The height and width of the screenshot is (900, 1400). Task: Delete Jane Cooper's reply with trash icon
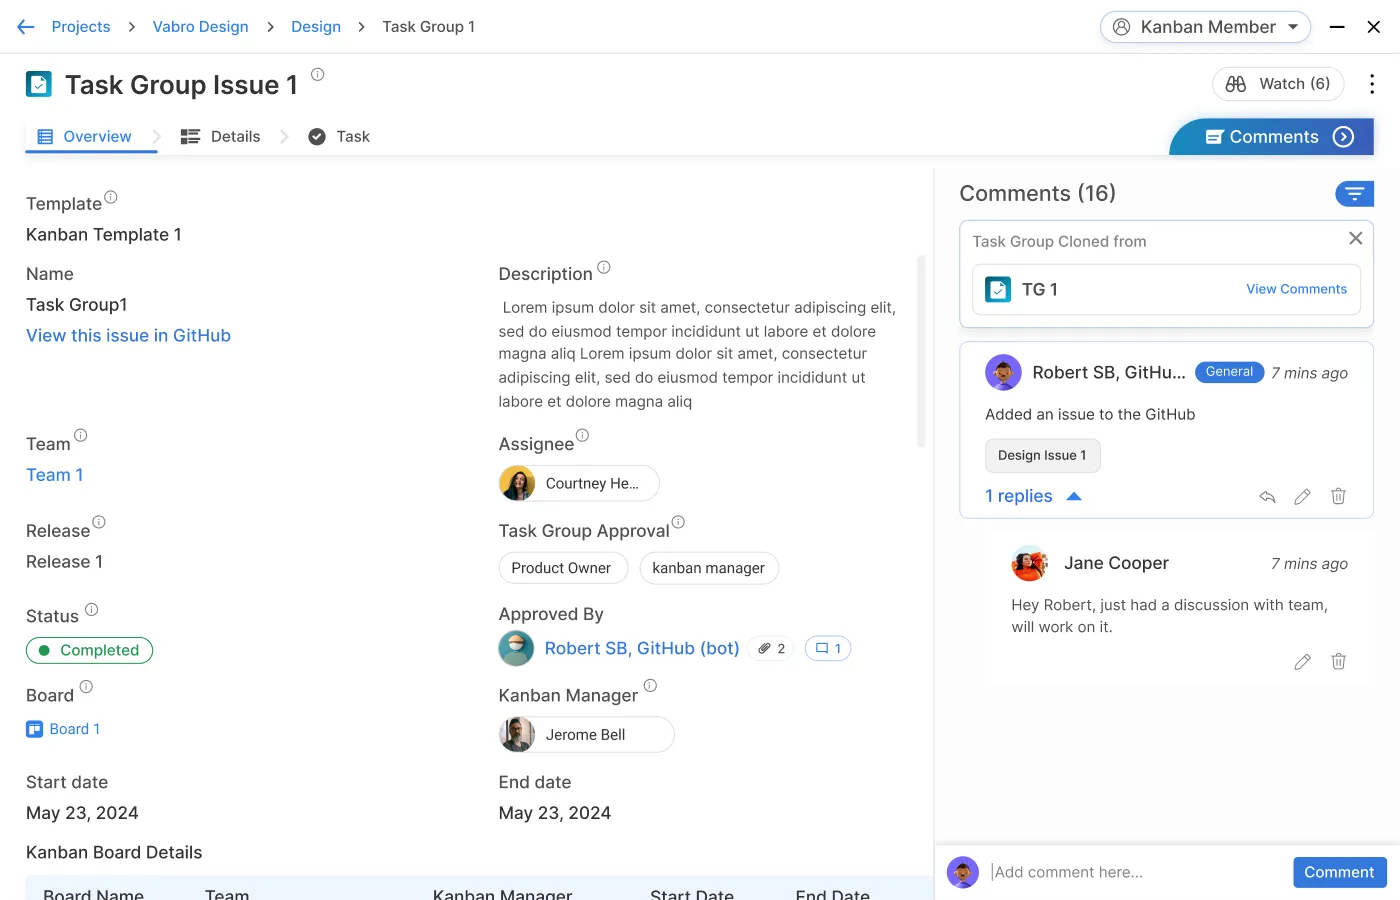1338,661
